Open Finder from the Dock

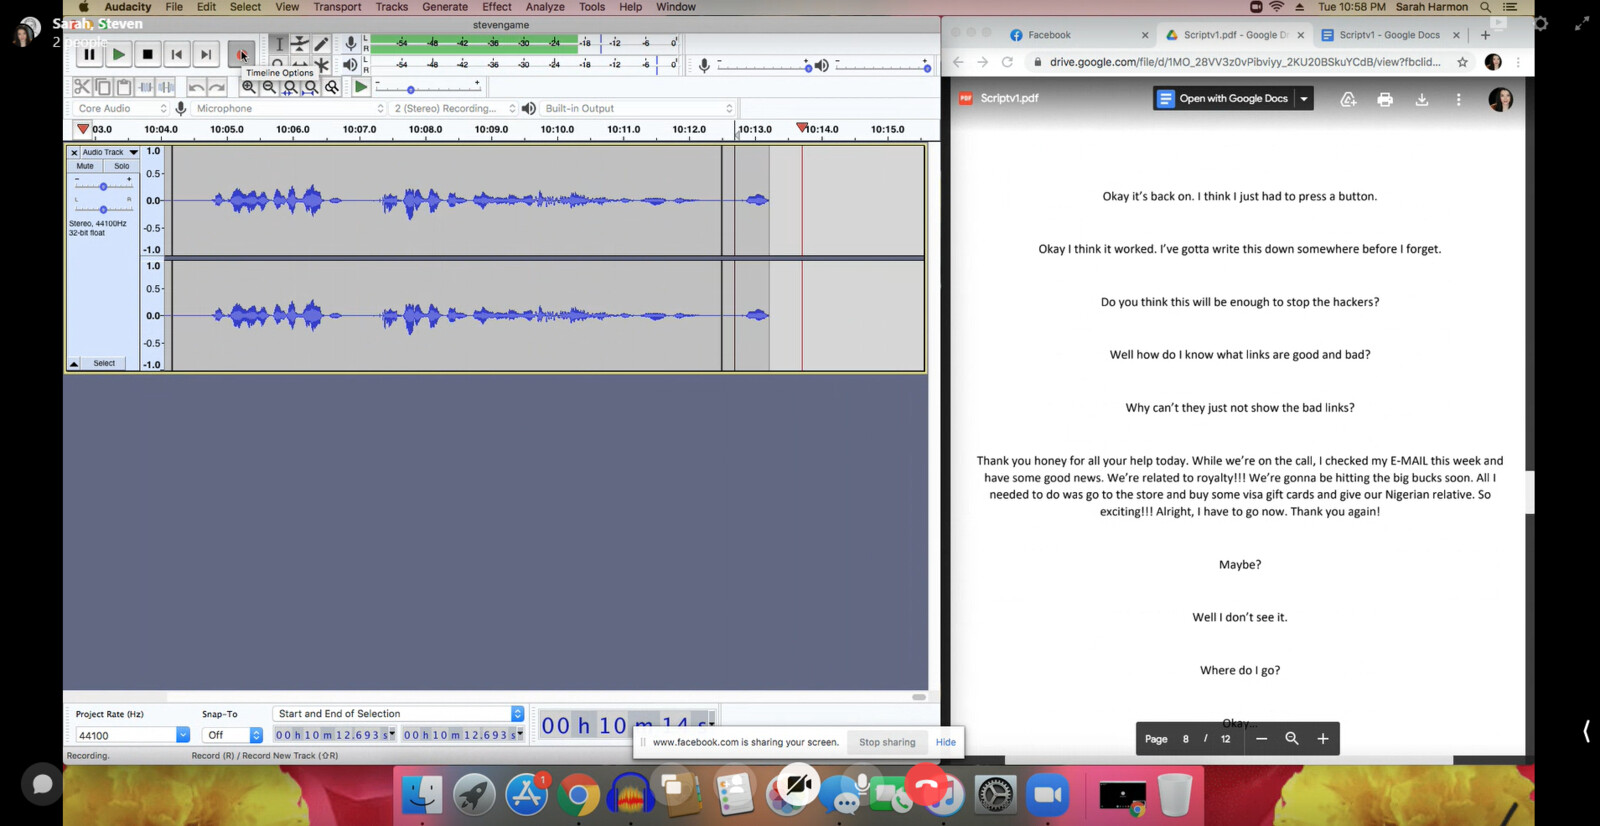tap(422, 795)
